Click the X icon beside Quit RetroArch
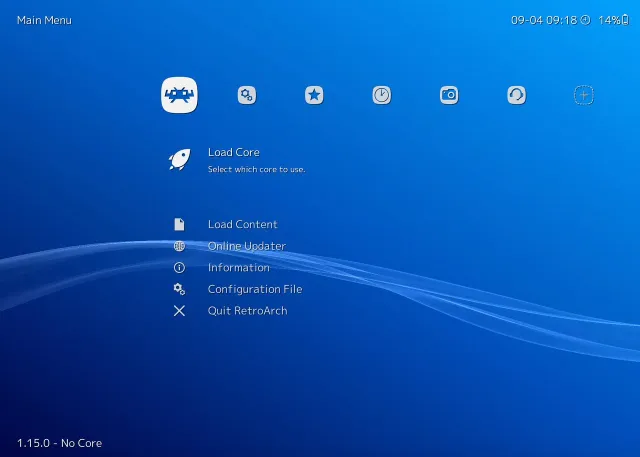This screenshot has width=640, height=457. point(179,311)
